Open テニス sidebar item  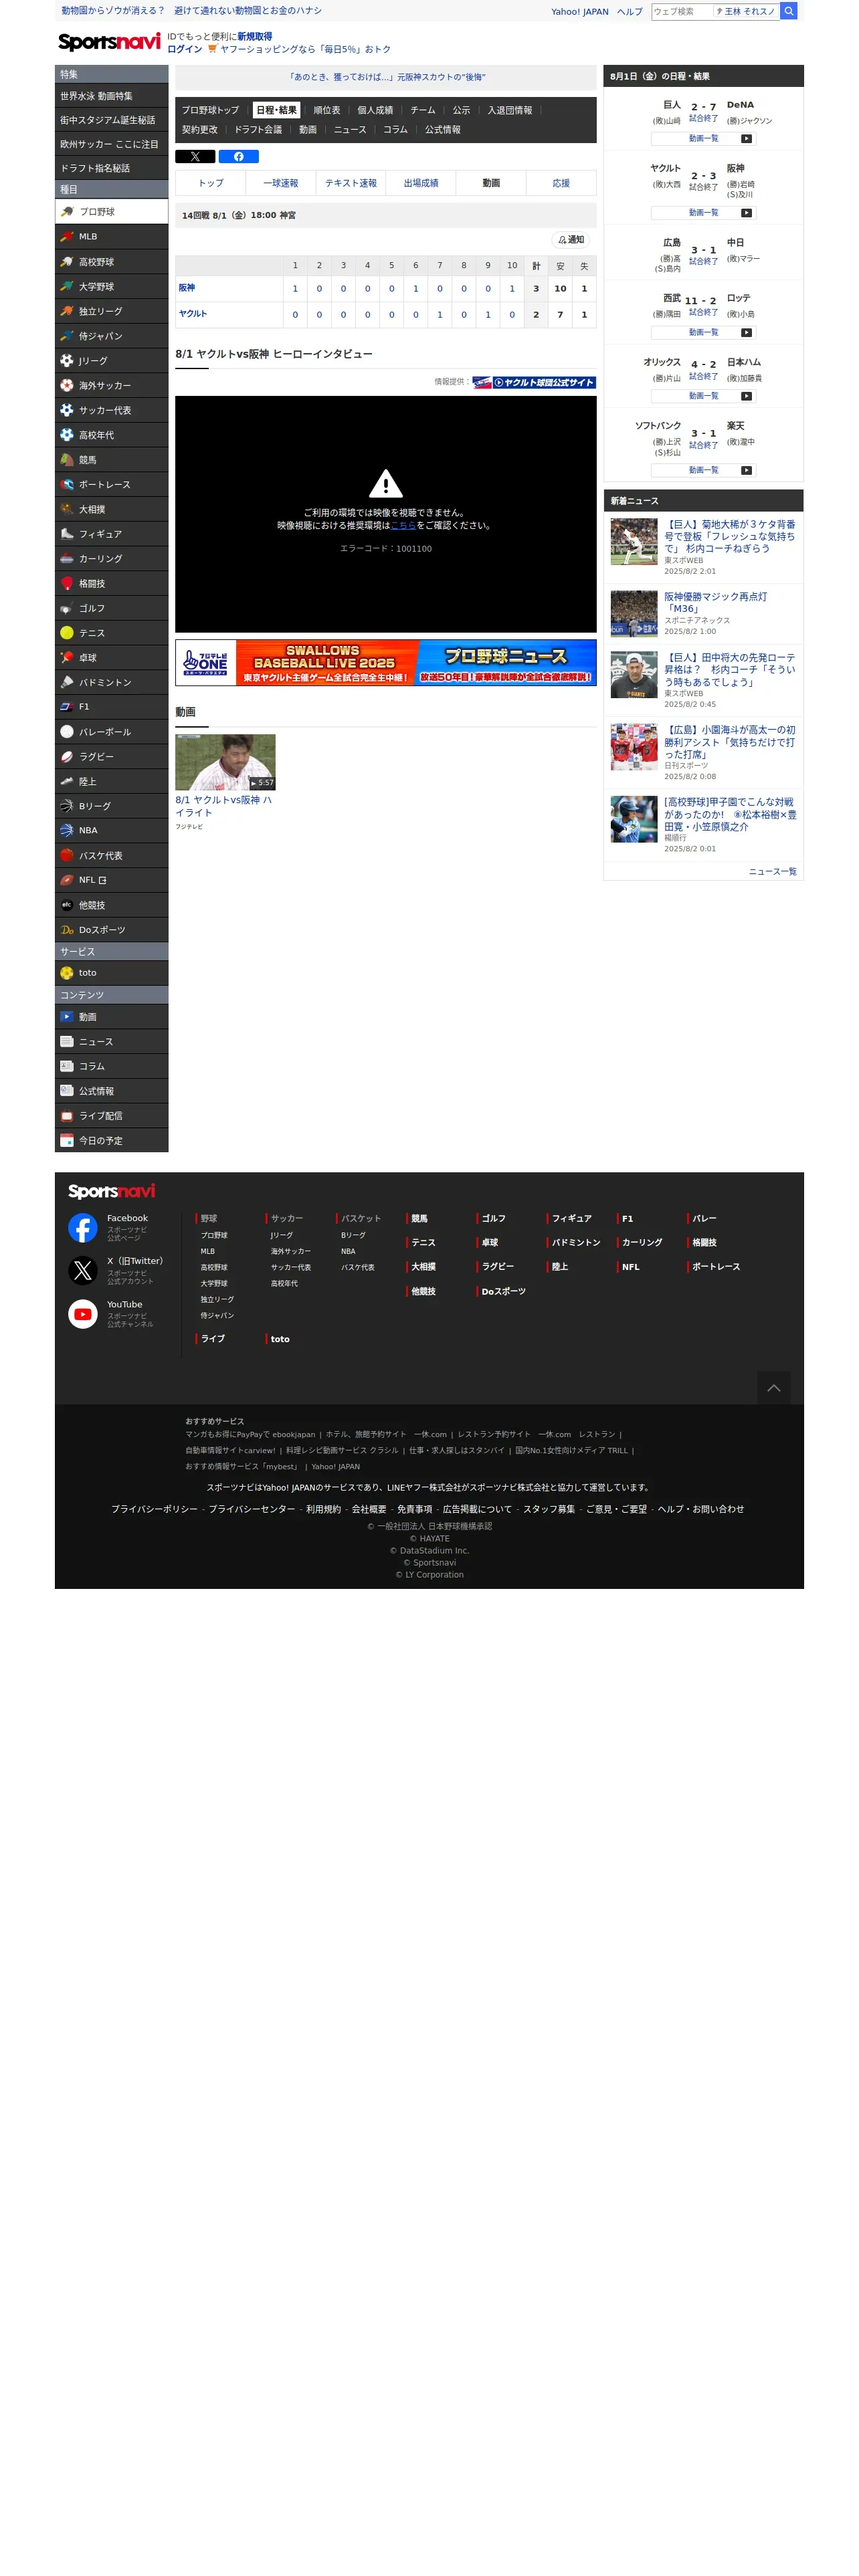(x=111, y=633)
